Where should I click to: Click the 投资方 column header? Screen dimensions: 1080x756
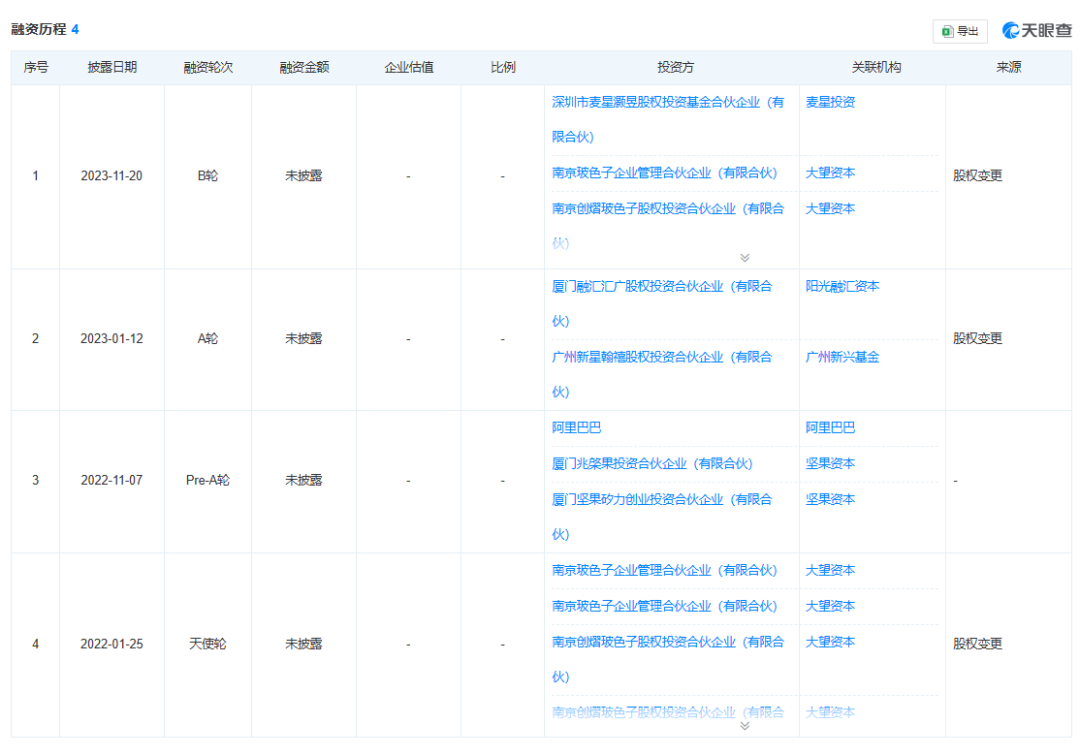tap(675, 67)
